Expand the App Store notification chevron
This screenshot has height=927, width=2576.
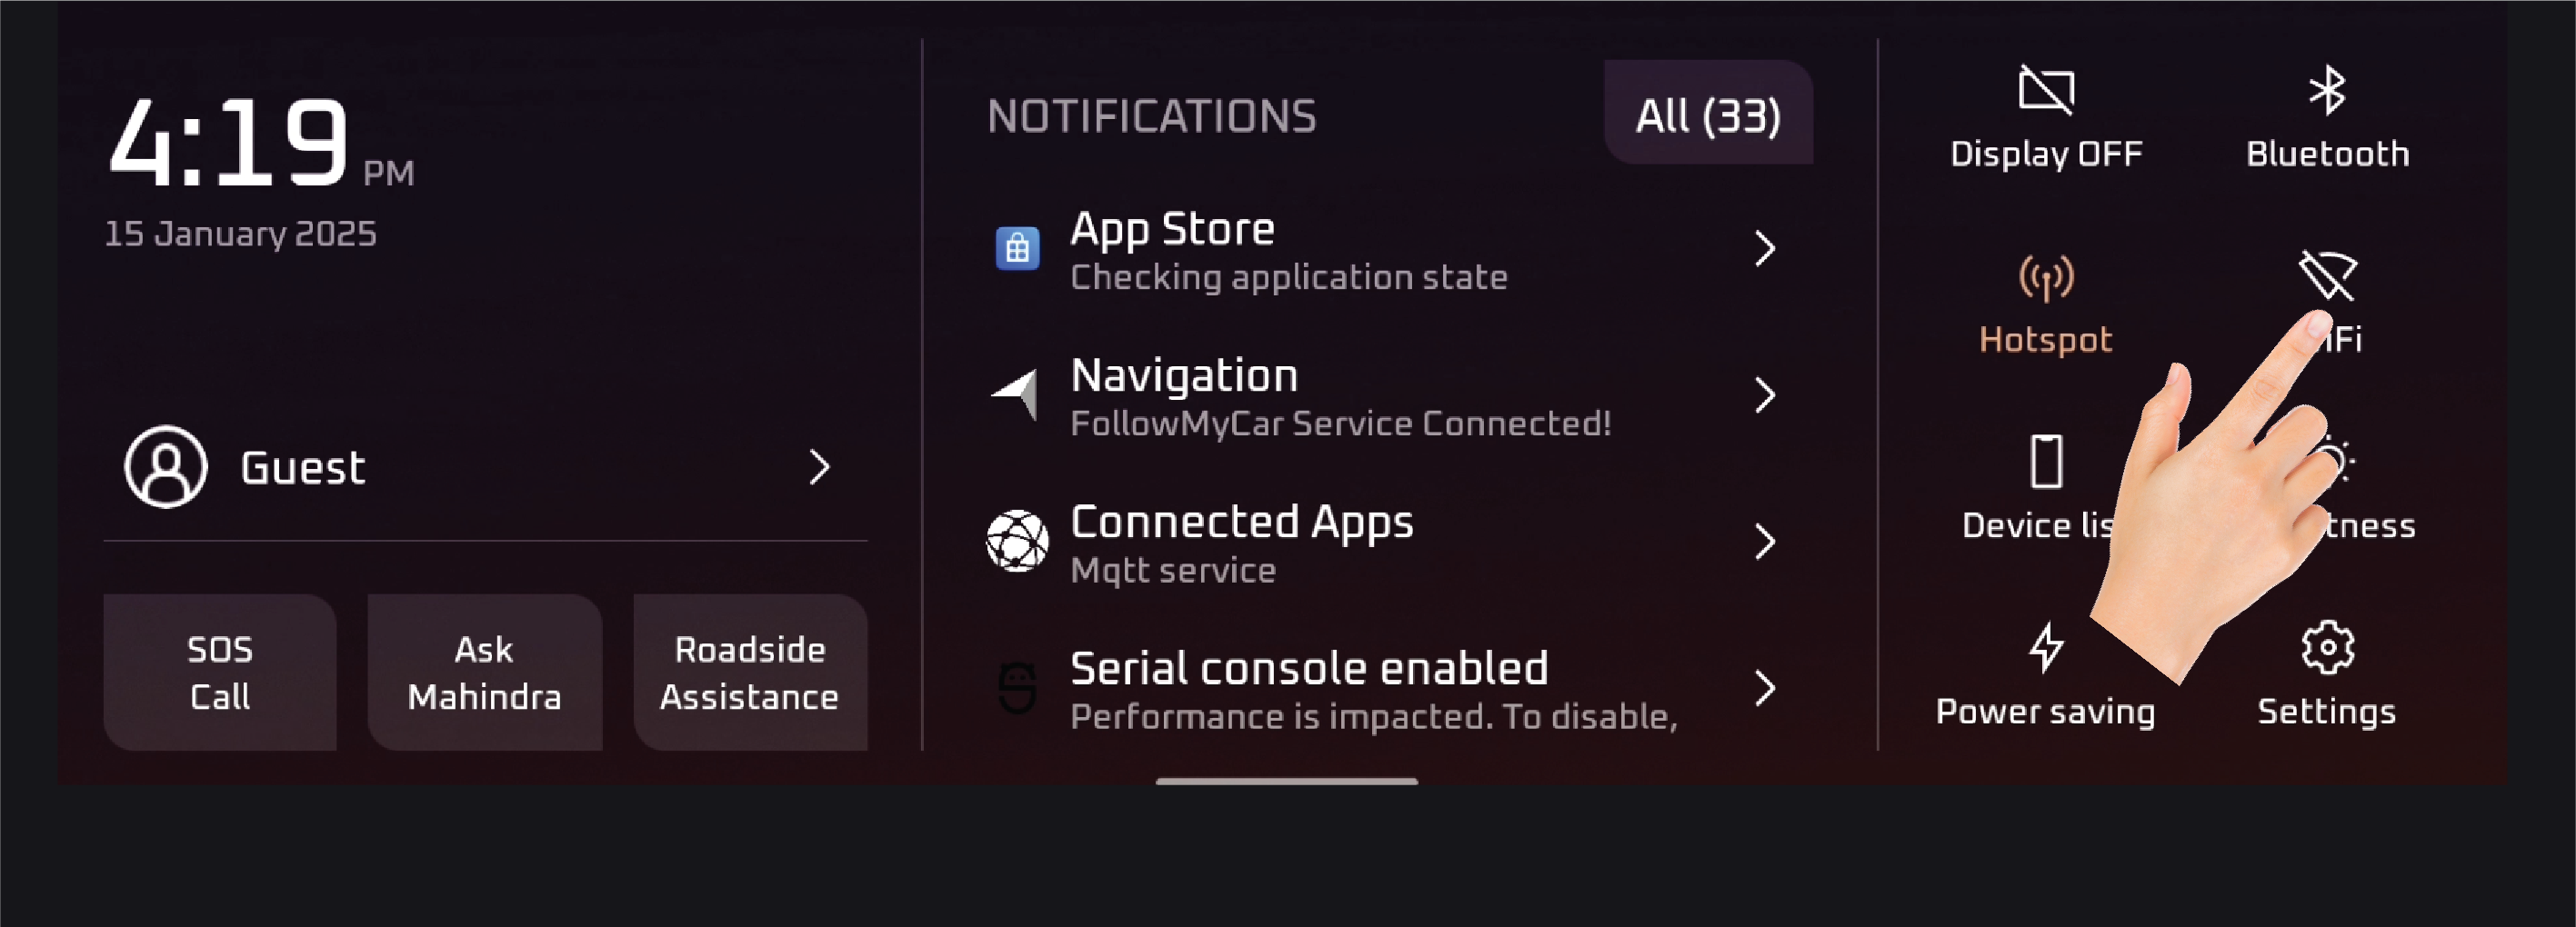pyautogui.click(x=1764, y=249)
